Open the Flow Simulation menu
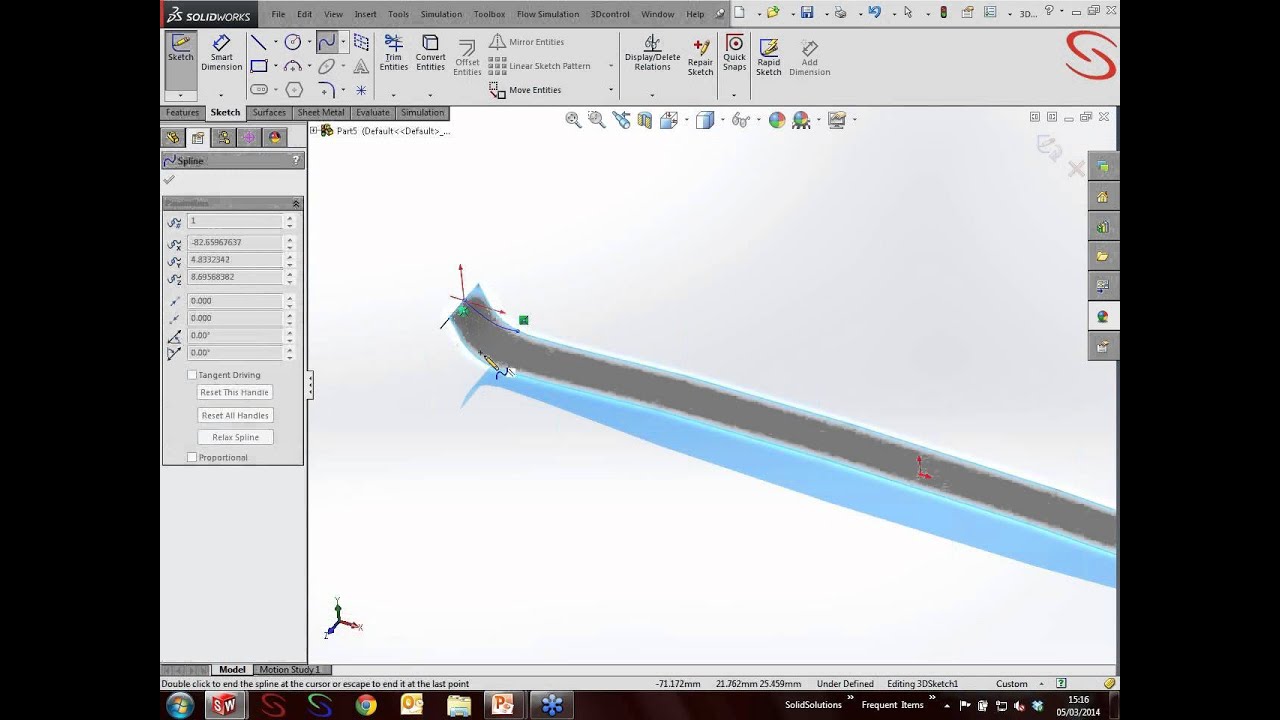1280x720 pixels. (547, 14)
